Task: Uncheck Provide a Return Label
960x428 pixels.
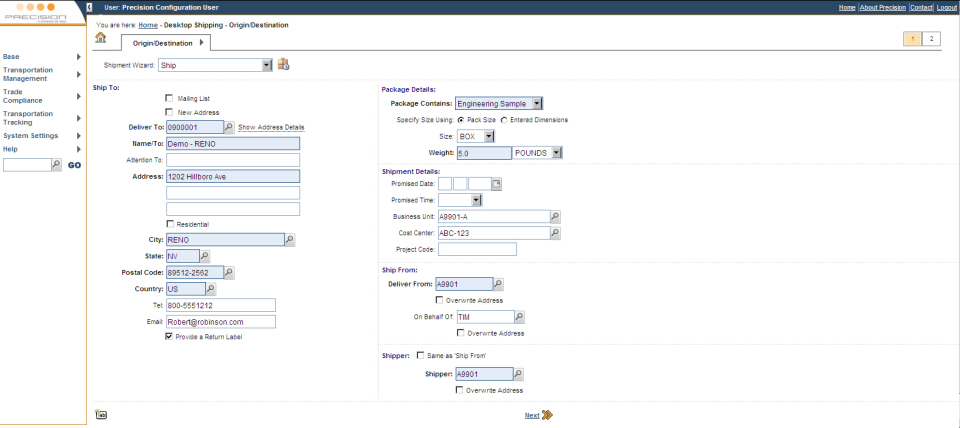Action: click(169, 337)
